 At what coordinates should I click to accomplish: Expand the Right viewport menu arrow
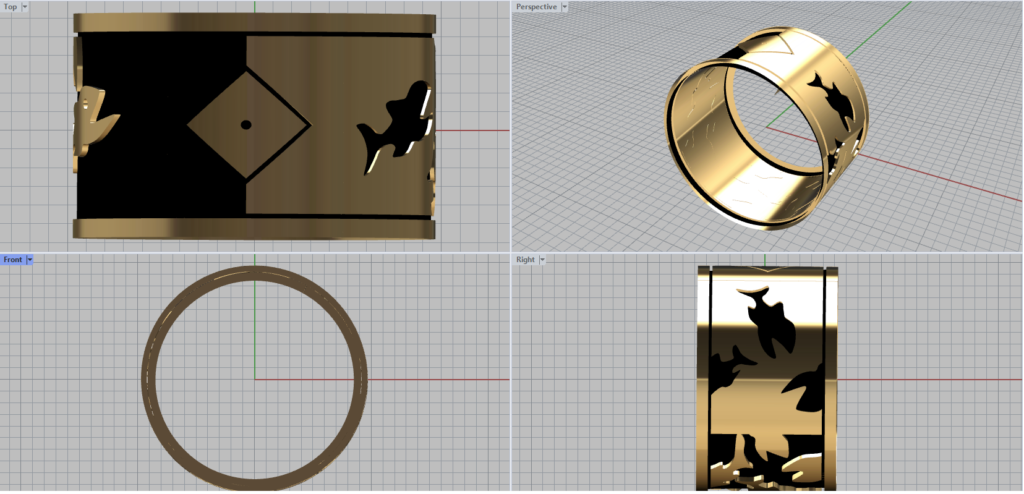[x=542, y=260]
